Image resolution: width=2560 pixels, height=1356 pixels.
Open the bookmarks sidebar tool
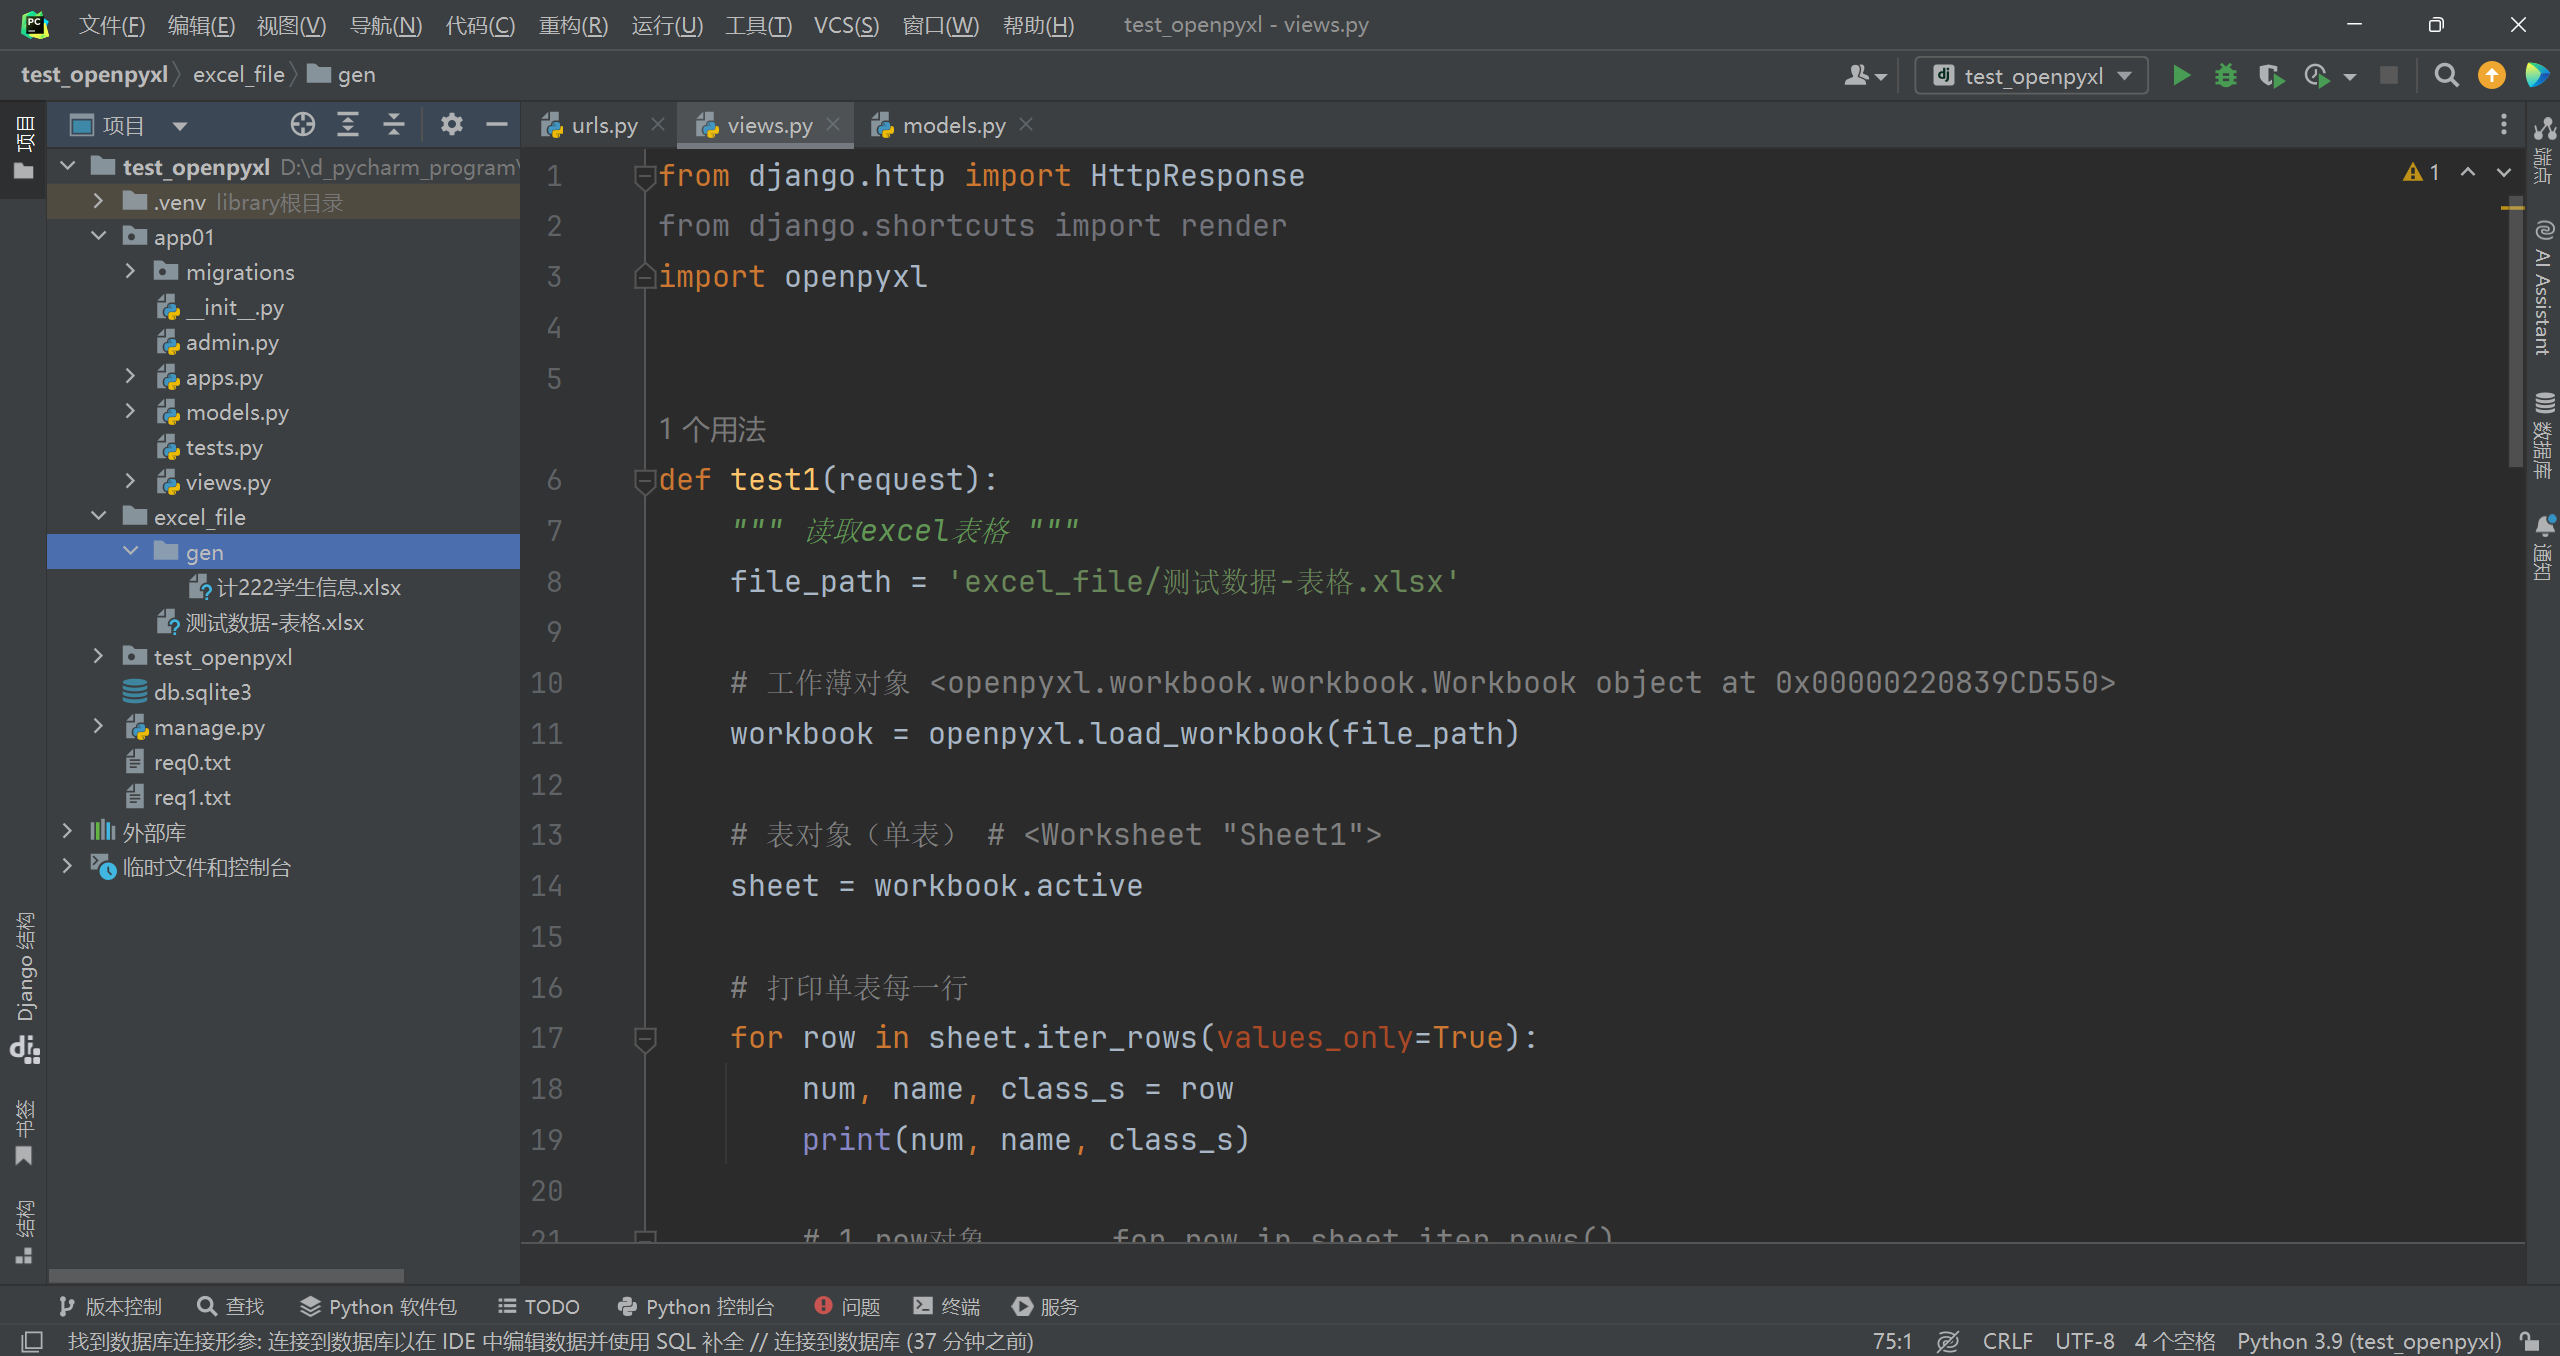pos(24,1132)
